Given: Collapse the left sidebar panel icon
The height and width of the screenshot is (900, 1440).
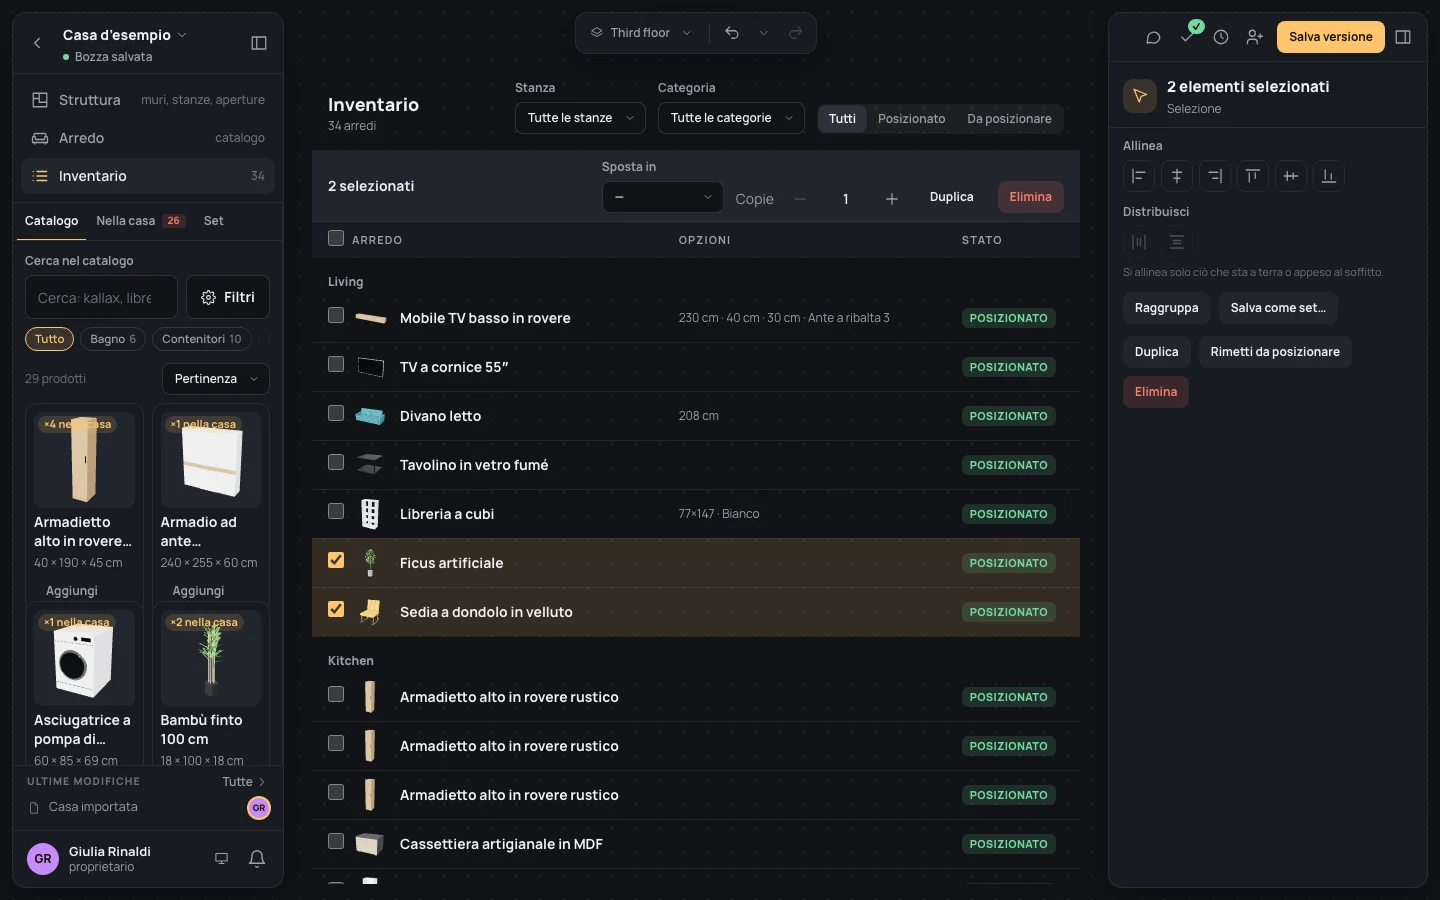Looking at the screenshot, I should [259, 43].
